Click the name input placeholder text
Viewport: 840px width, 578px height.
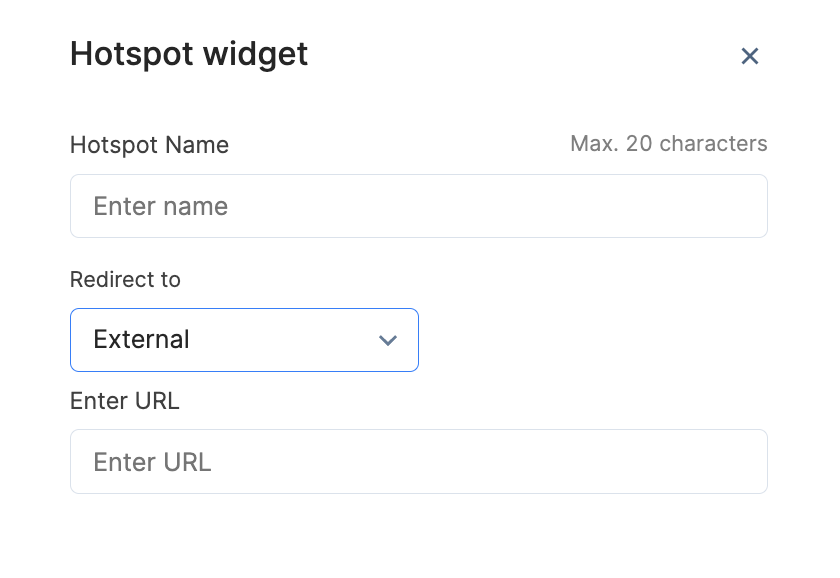(160, 206)
